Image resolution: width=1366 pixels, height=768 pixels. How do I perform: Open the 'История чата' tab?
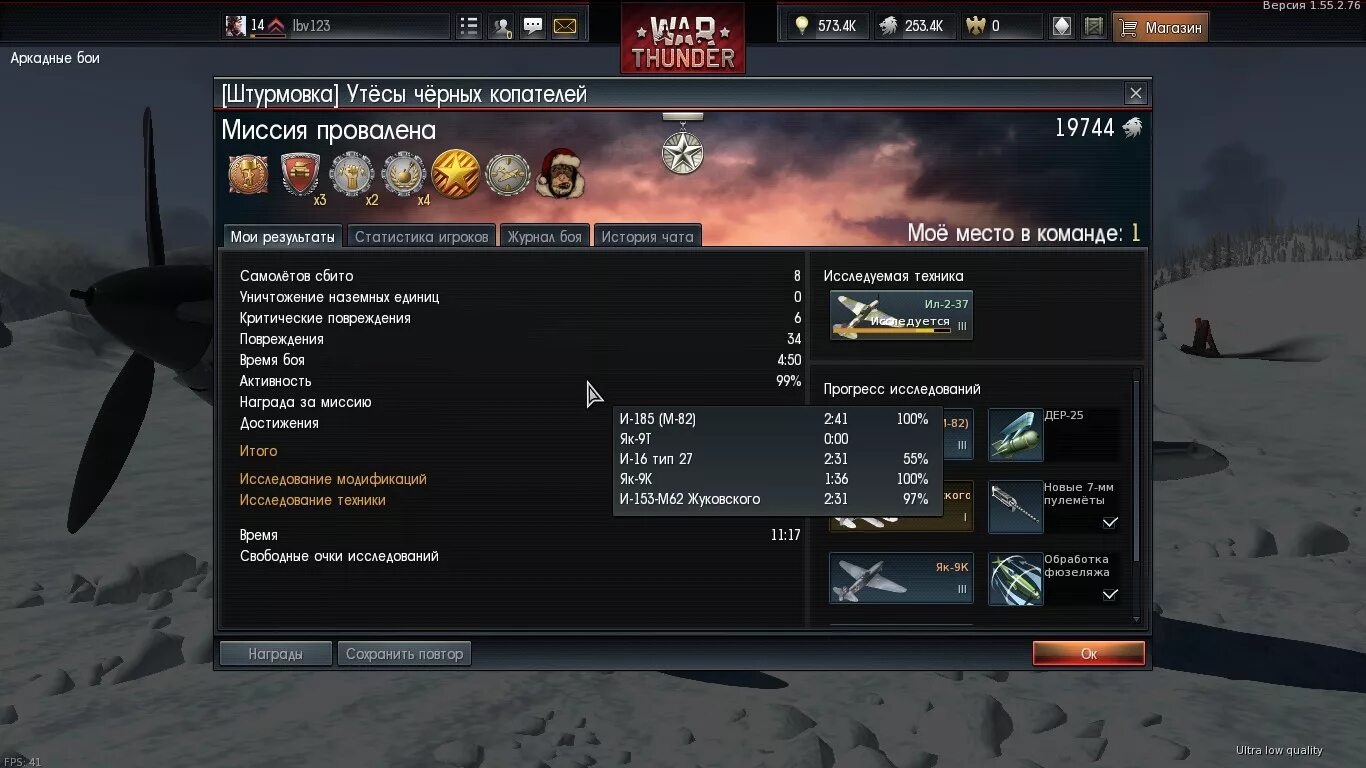(x=647, y=236)
